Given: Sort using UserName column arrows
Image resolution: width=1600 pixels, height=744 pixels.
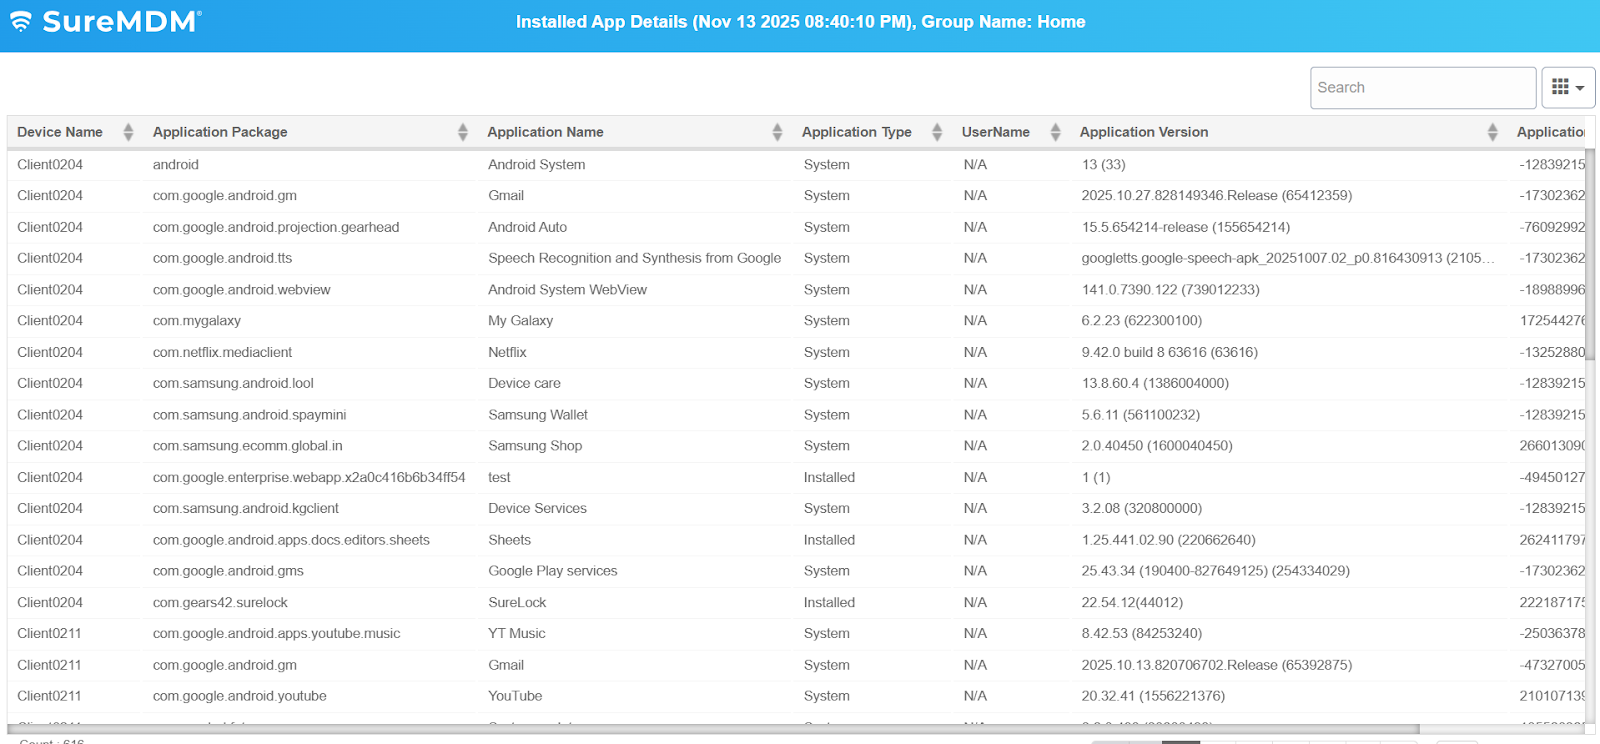Looking at the screenshot, I should 1055,132.
